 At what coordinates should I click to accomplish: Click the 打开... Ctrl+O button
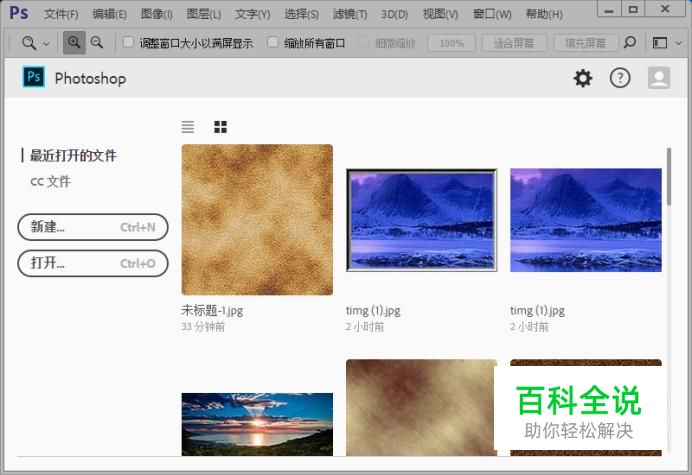coord(93,263)
